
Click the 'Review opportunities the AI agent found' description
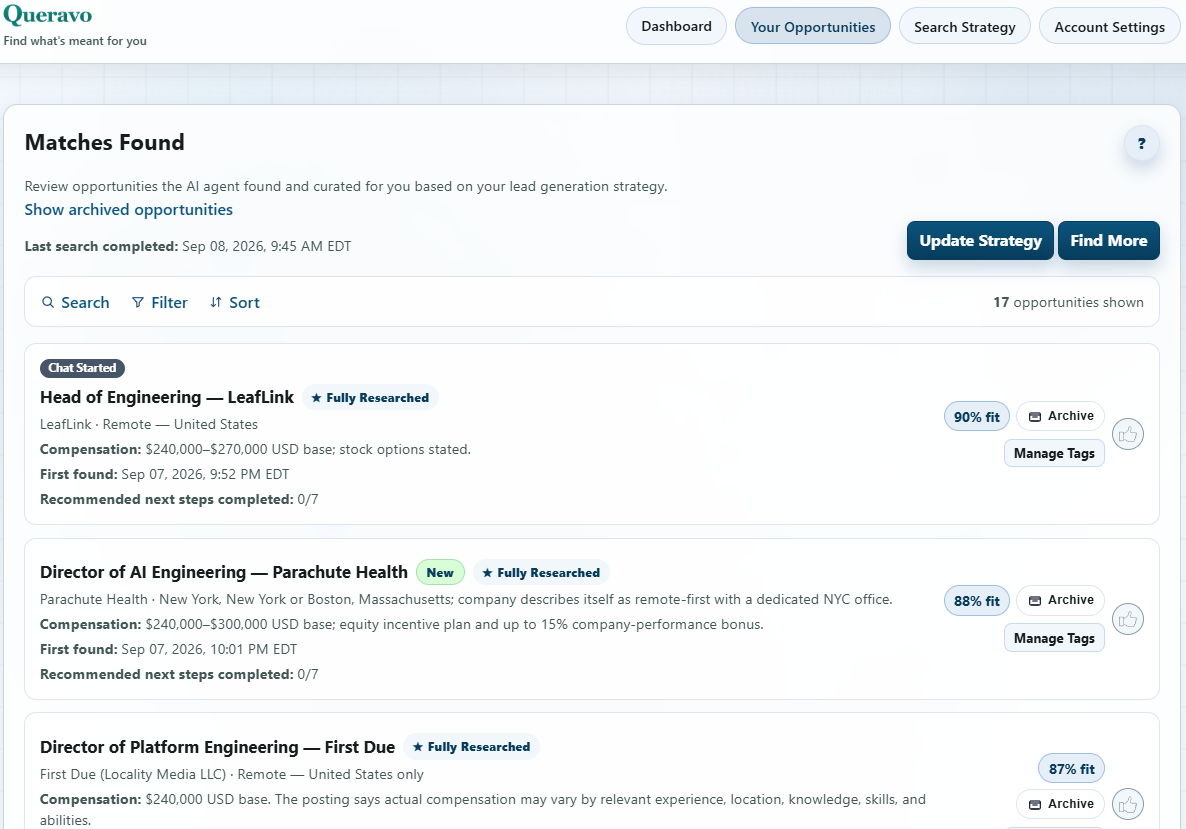click(346, 186)
